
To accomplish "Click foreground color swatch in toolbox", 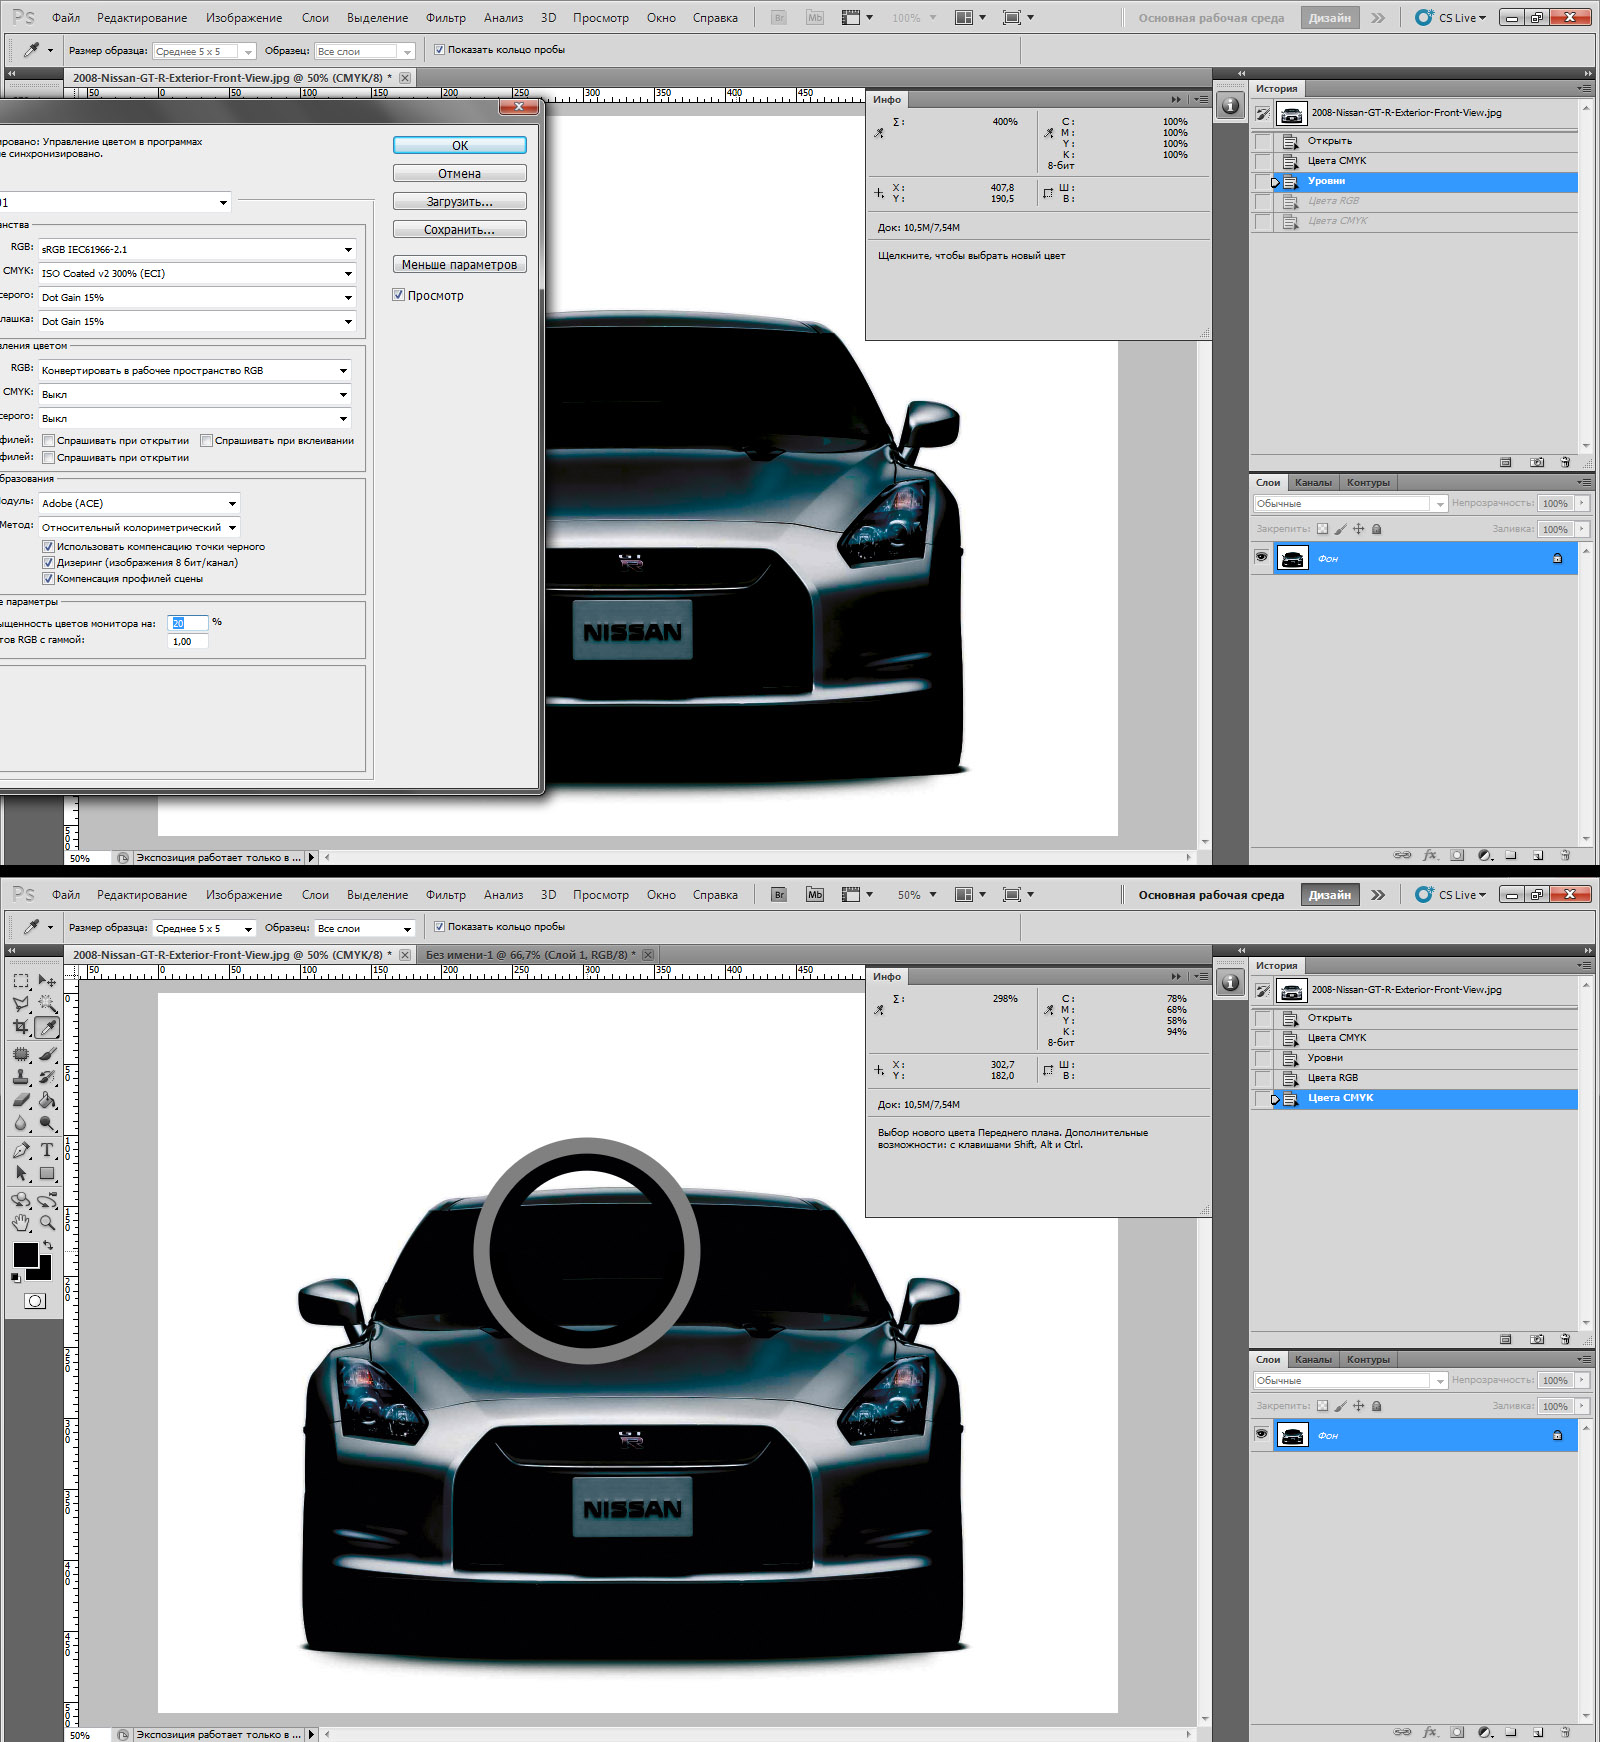I will coord(24,1255).
